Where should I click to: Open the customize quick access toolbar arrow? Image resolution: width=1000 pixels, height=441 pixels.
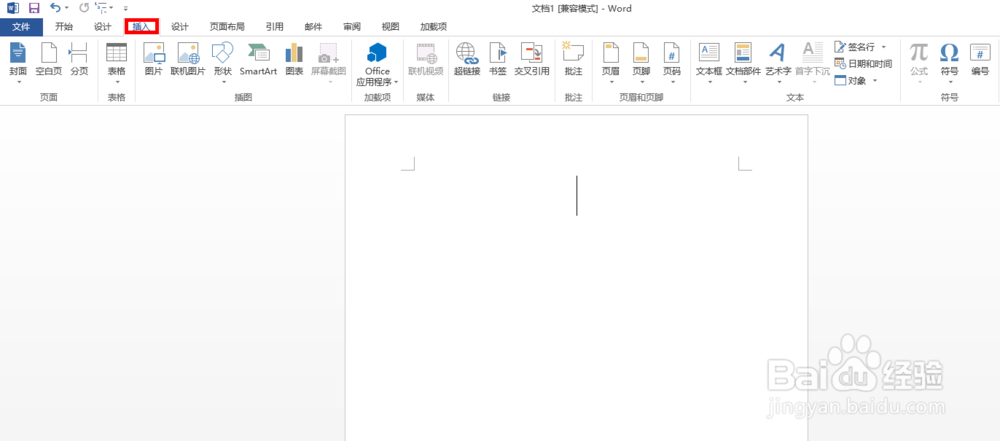click(126, 8)
